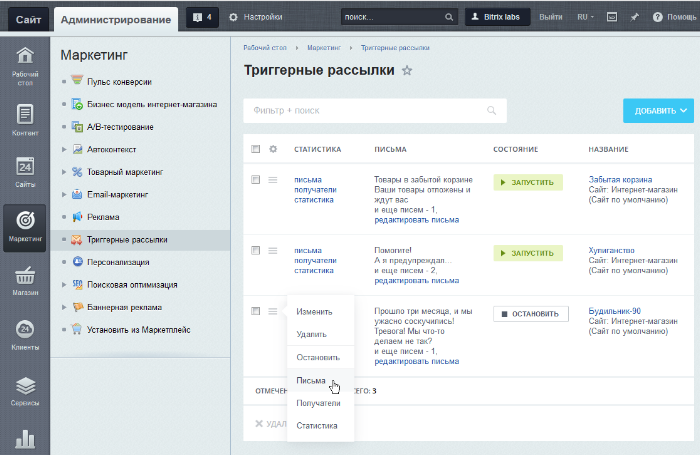700x455 pixels.
Task: Click редактировать письма for Будильник-90
Action: (417, 361)
